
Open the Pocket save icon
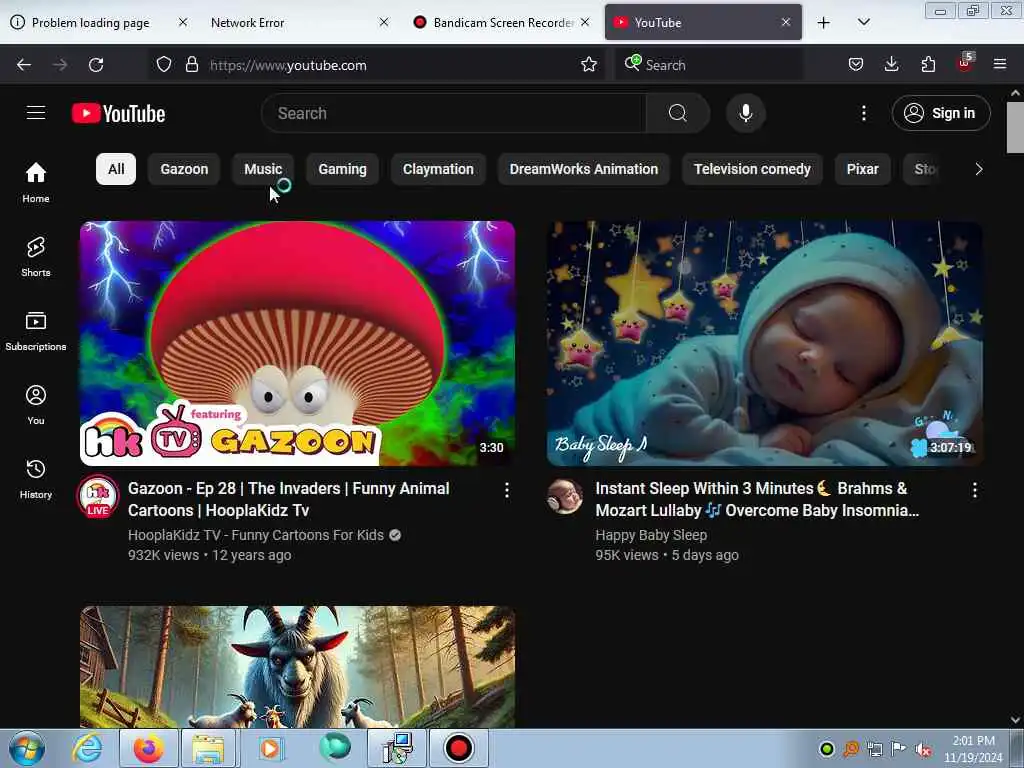(856, 65)
